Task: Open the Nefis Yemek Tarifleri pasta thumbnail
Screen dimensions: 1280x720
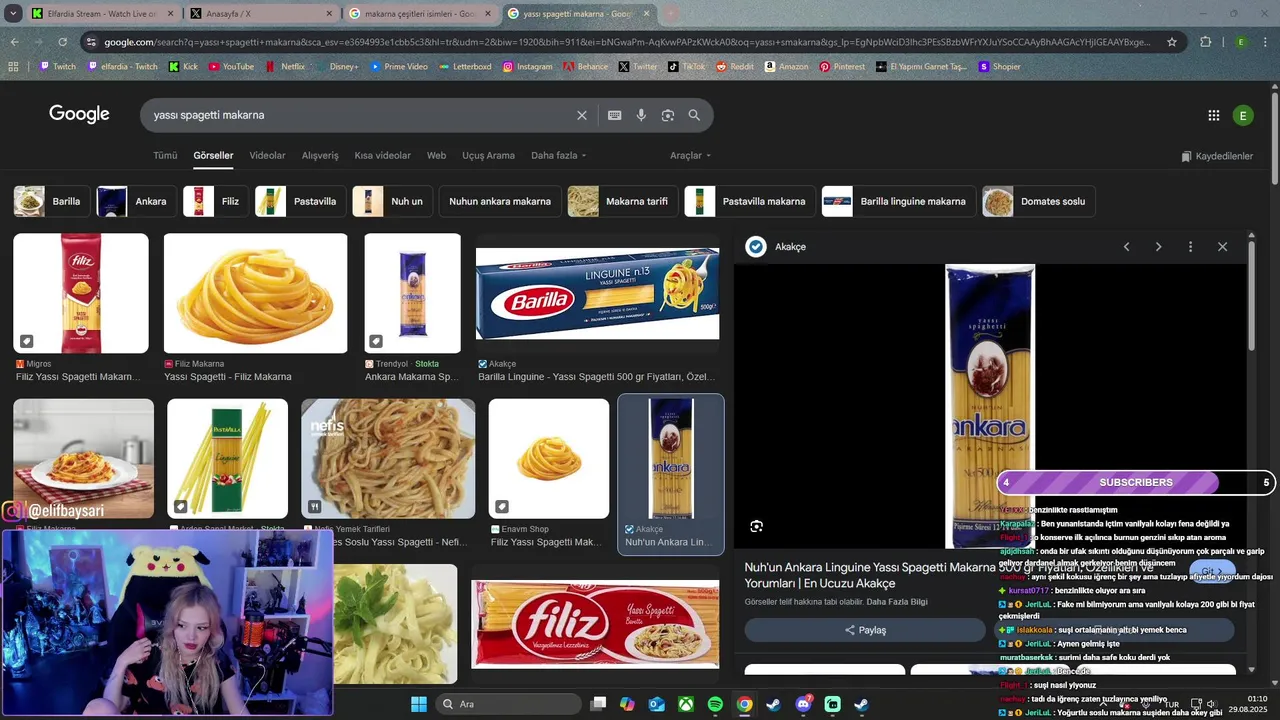Action: tap(388, 458)
